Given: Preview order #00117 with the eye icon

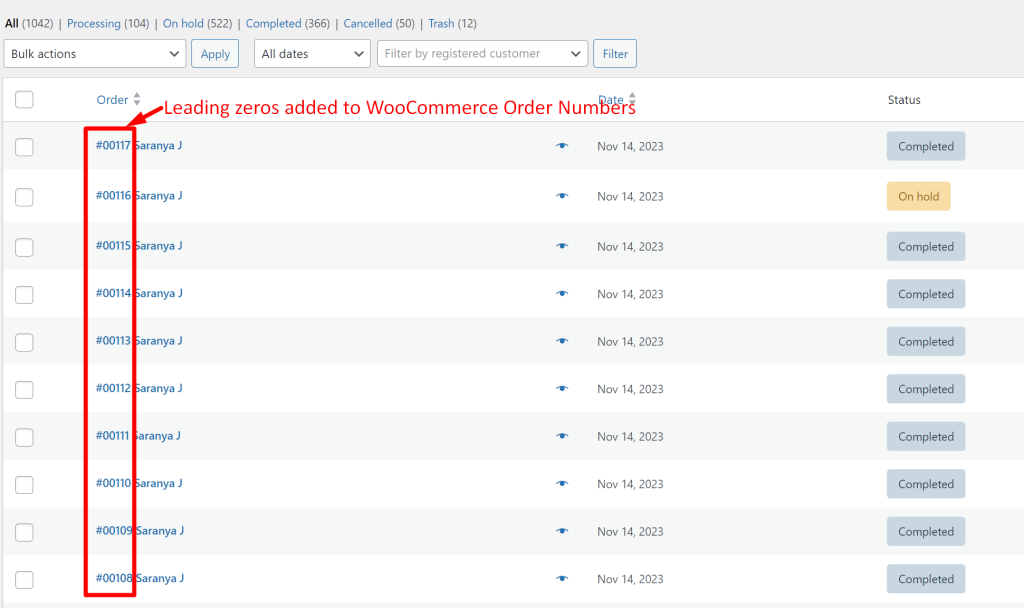Looking at the screenshot, I should [562, 146].
